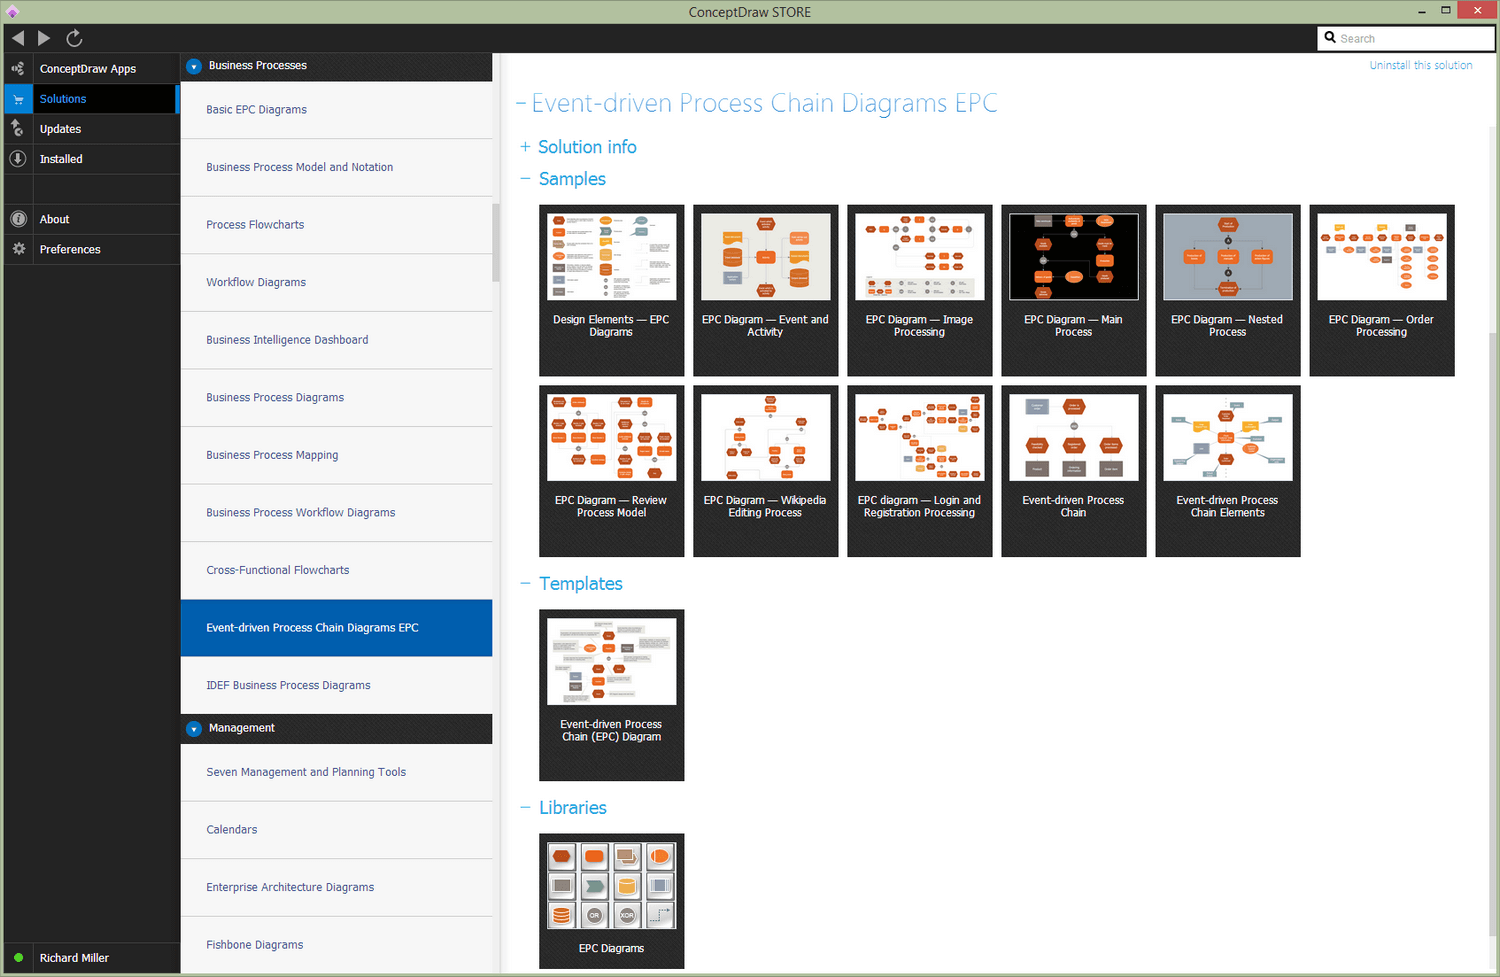Open ConceptDraw Apps section
1500x977 pixels.
[88, 69]
